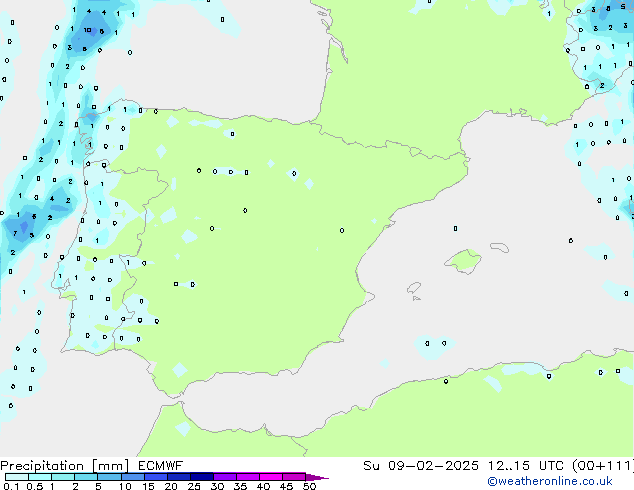634x490 pixels.
Task: Pick the 45–50 mm legend swatch
Action: [294, 477]
